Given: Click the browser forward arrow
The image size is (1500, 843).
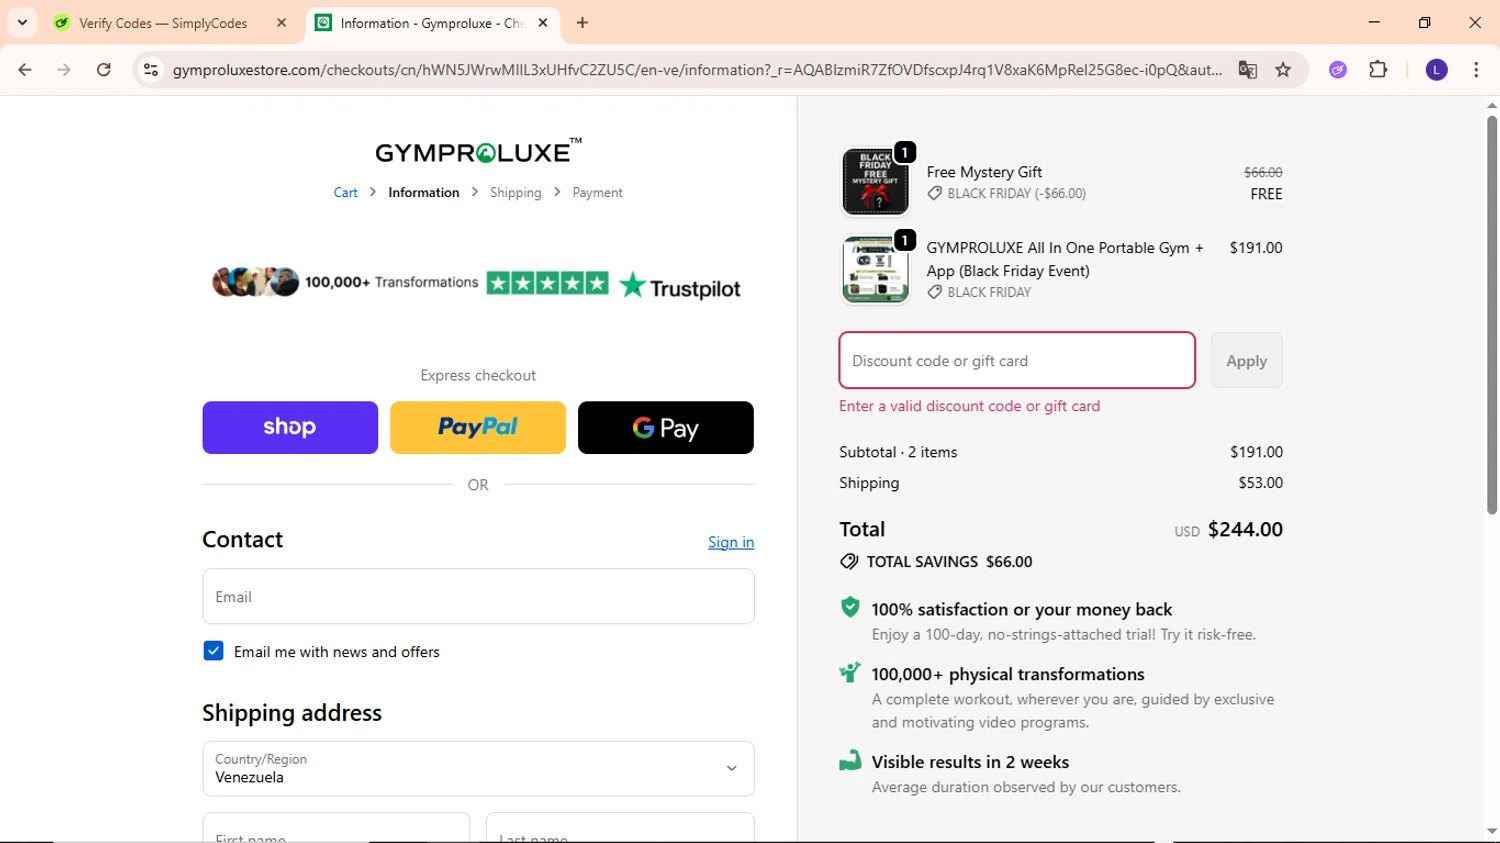Looking at the screenshot, I should coord(64,70).
